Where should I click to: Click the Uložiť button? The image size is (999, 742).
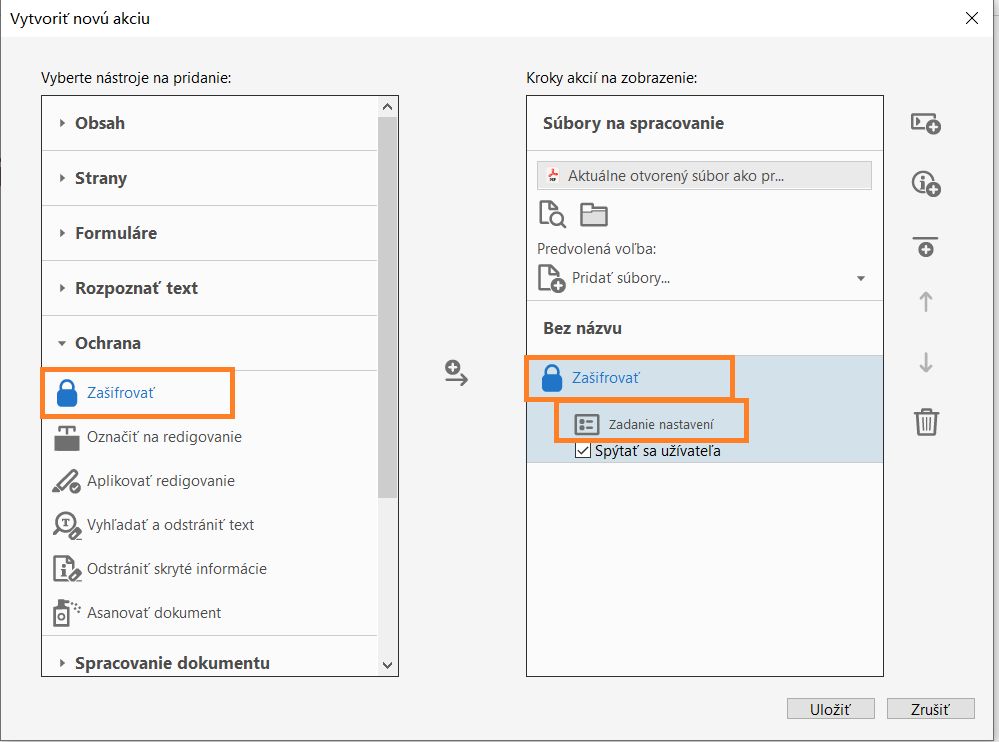(x=831, y=709)
